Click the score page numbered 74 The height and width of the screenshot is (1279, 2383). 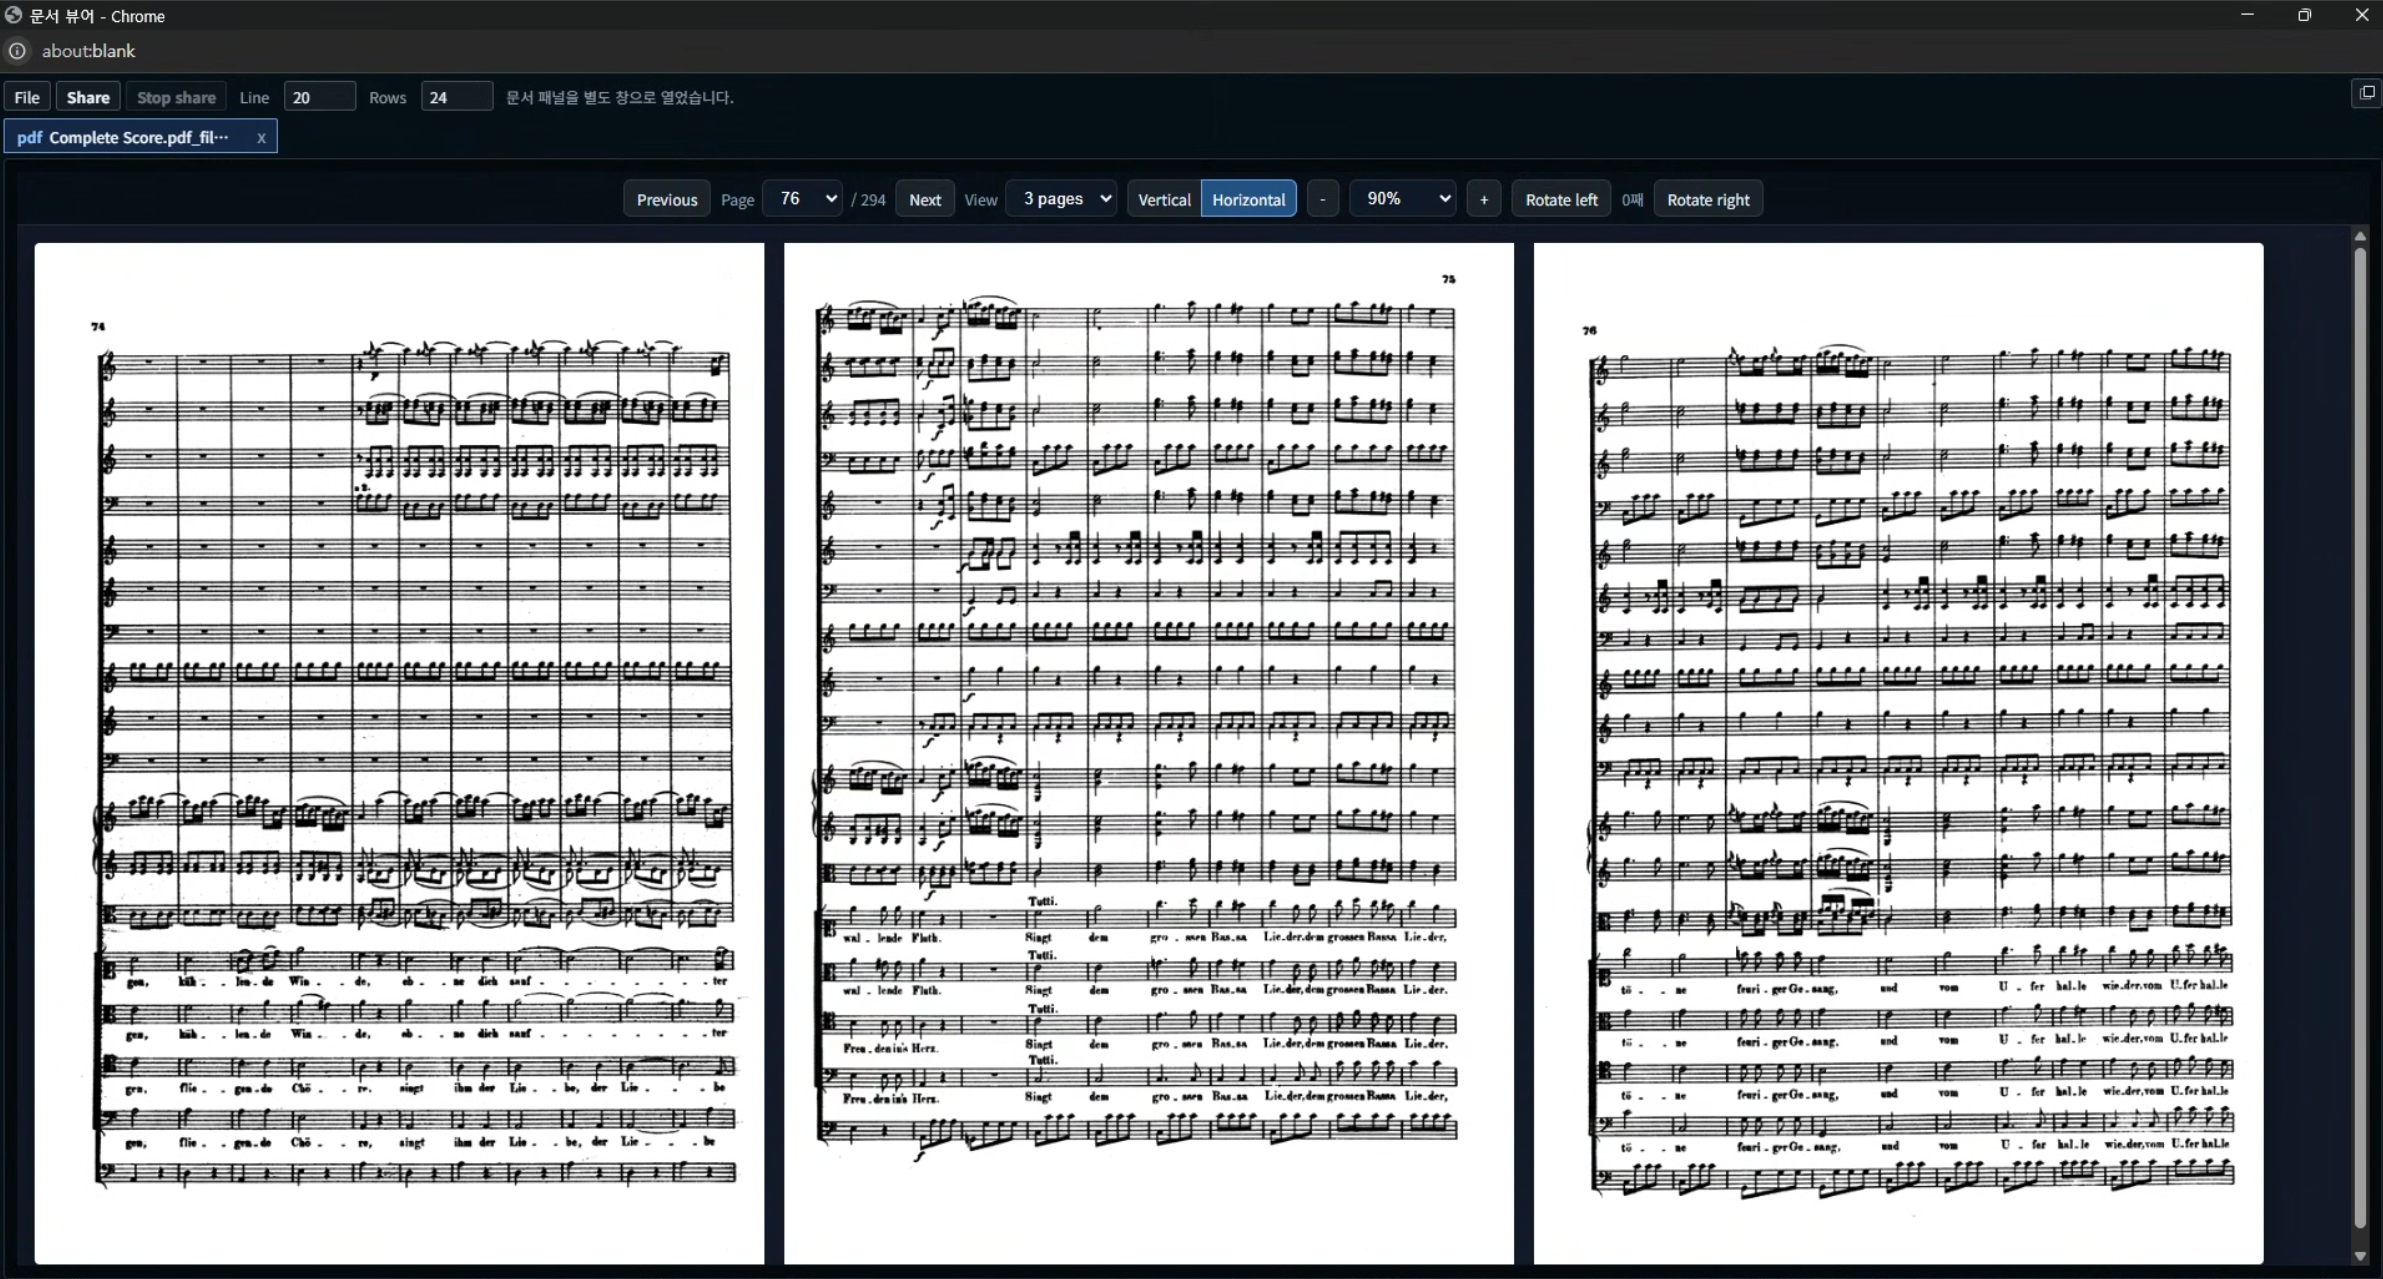pos(399,753)
